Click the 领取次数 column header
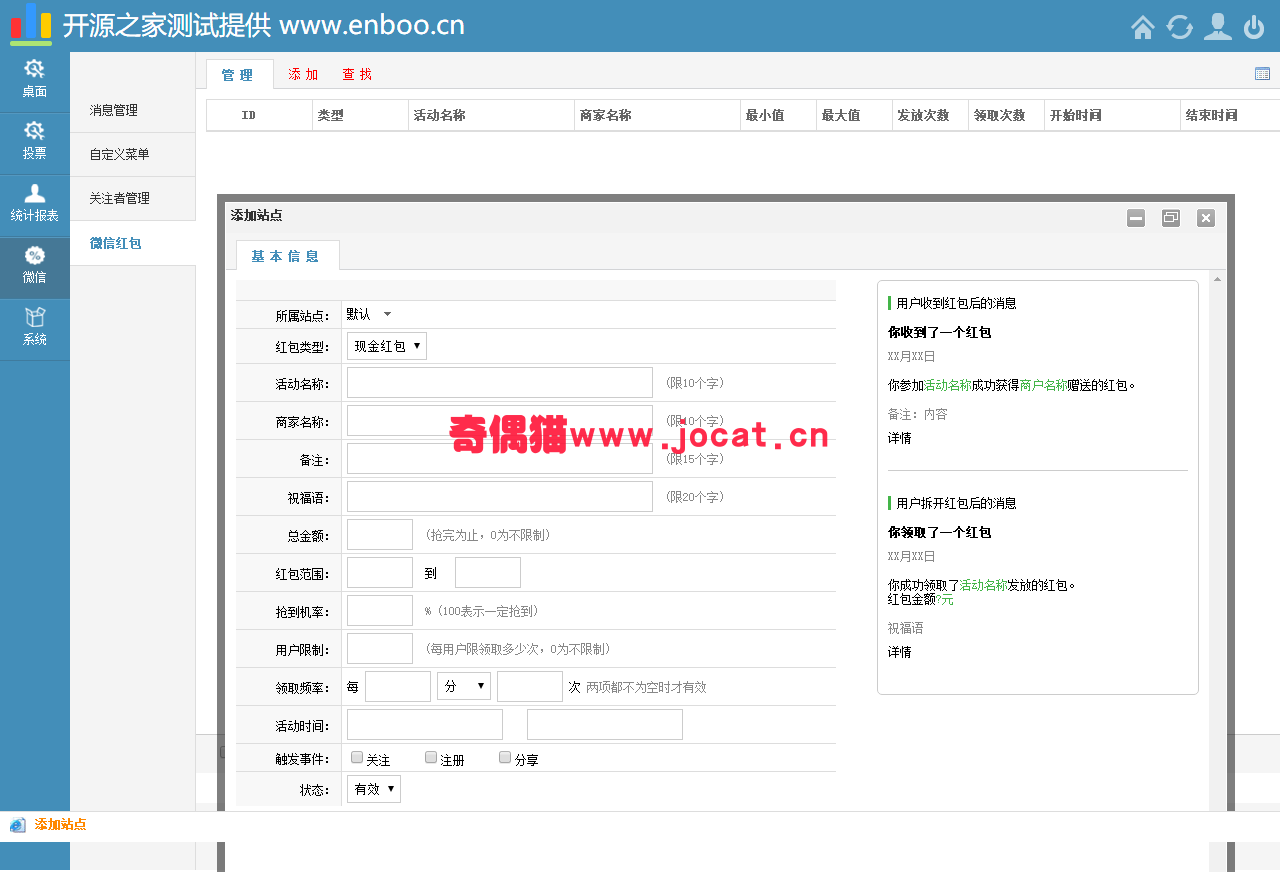 coord(1007,115)
